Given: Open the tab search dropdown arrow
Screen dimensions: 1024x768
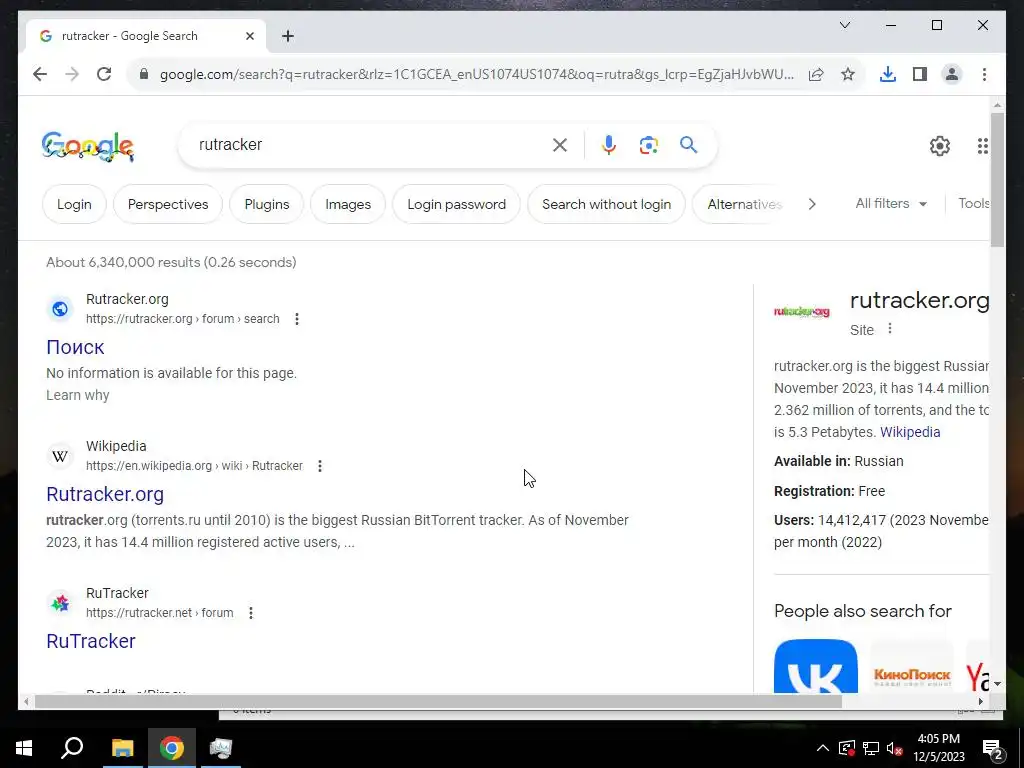Looking at the screenshot, I should 844,25.
